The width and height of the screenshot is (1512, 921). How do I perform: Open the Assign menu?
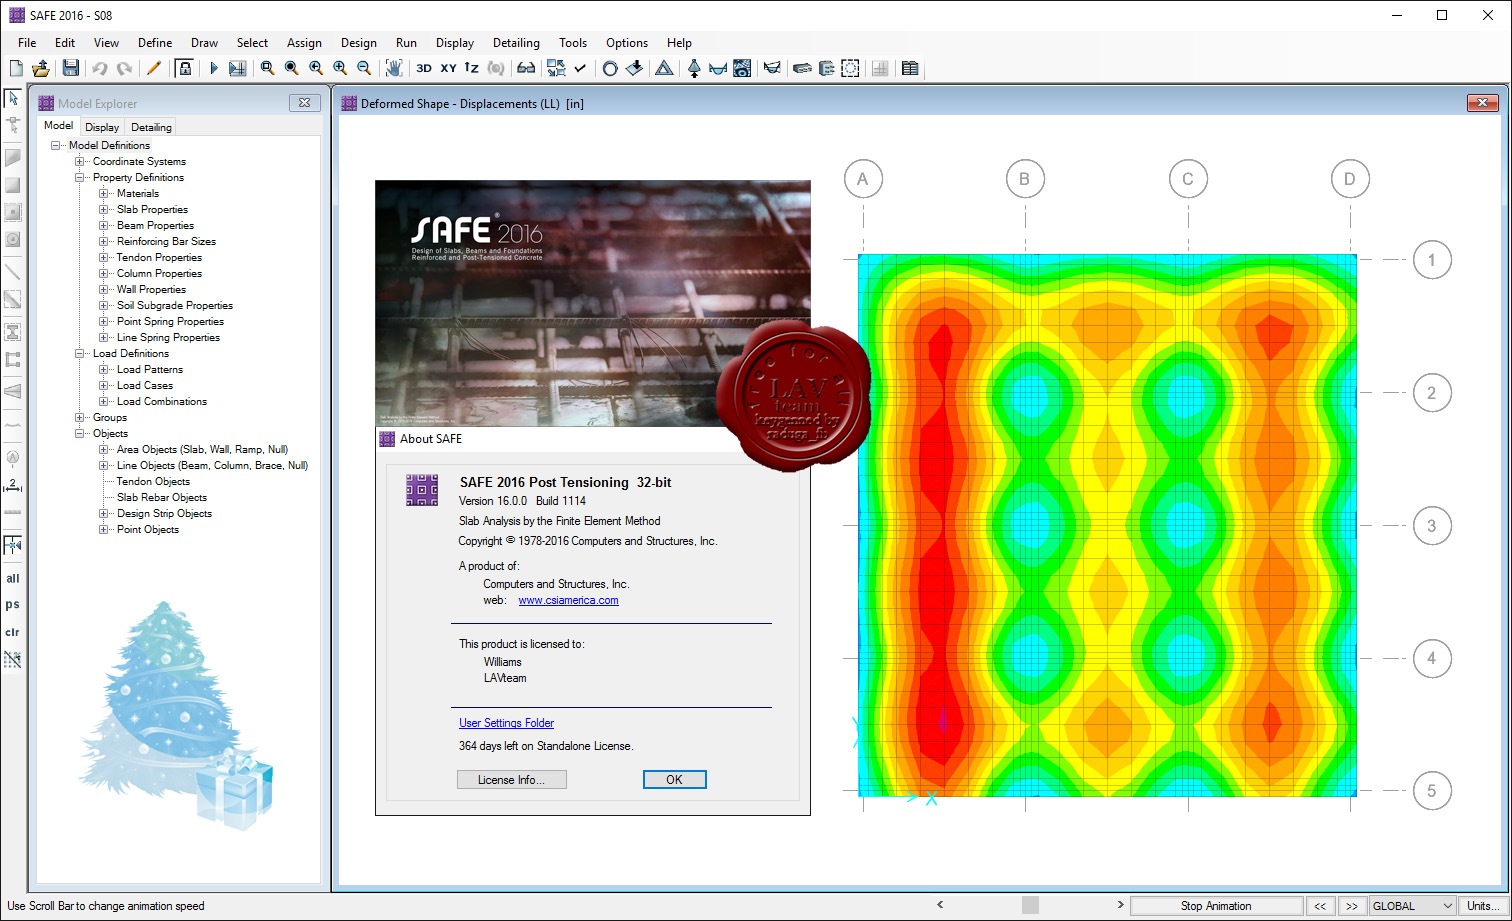[x=304, y=43]
